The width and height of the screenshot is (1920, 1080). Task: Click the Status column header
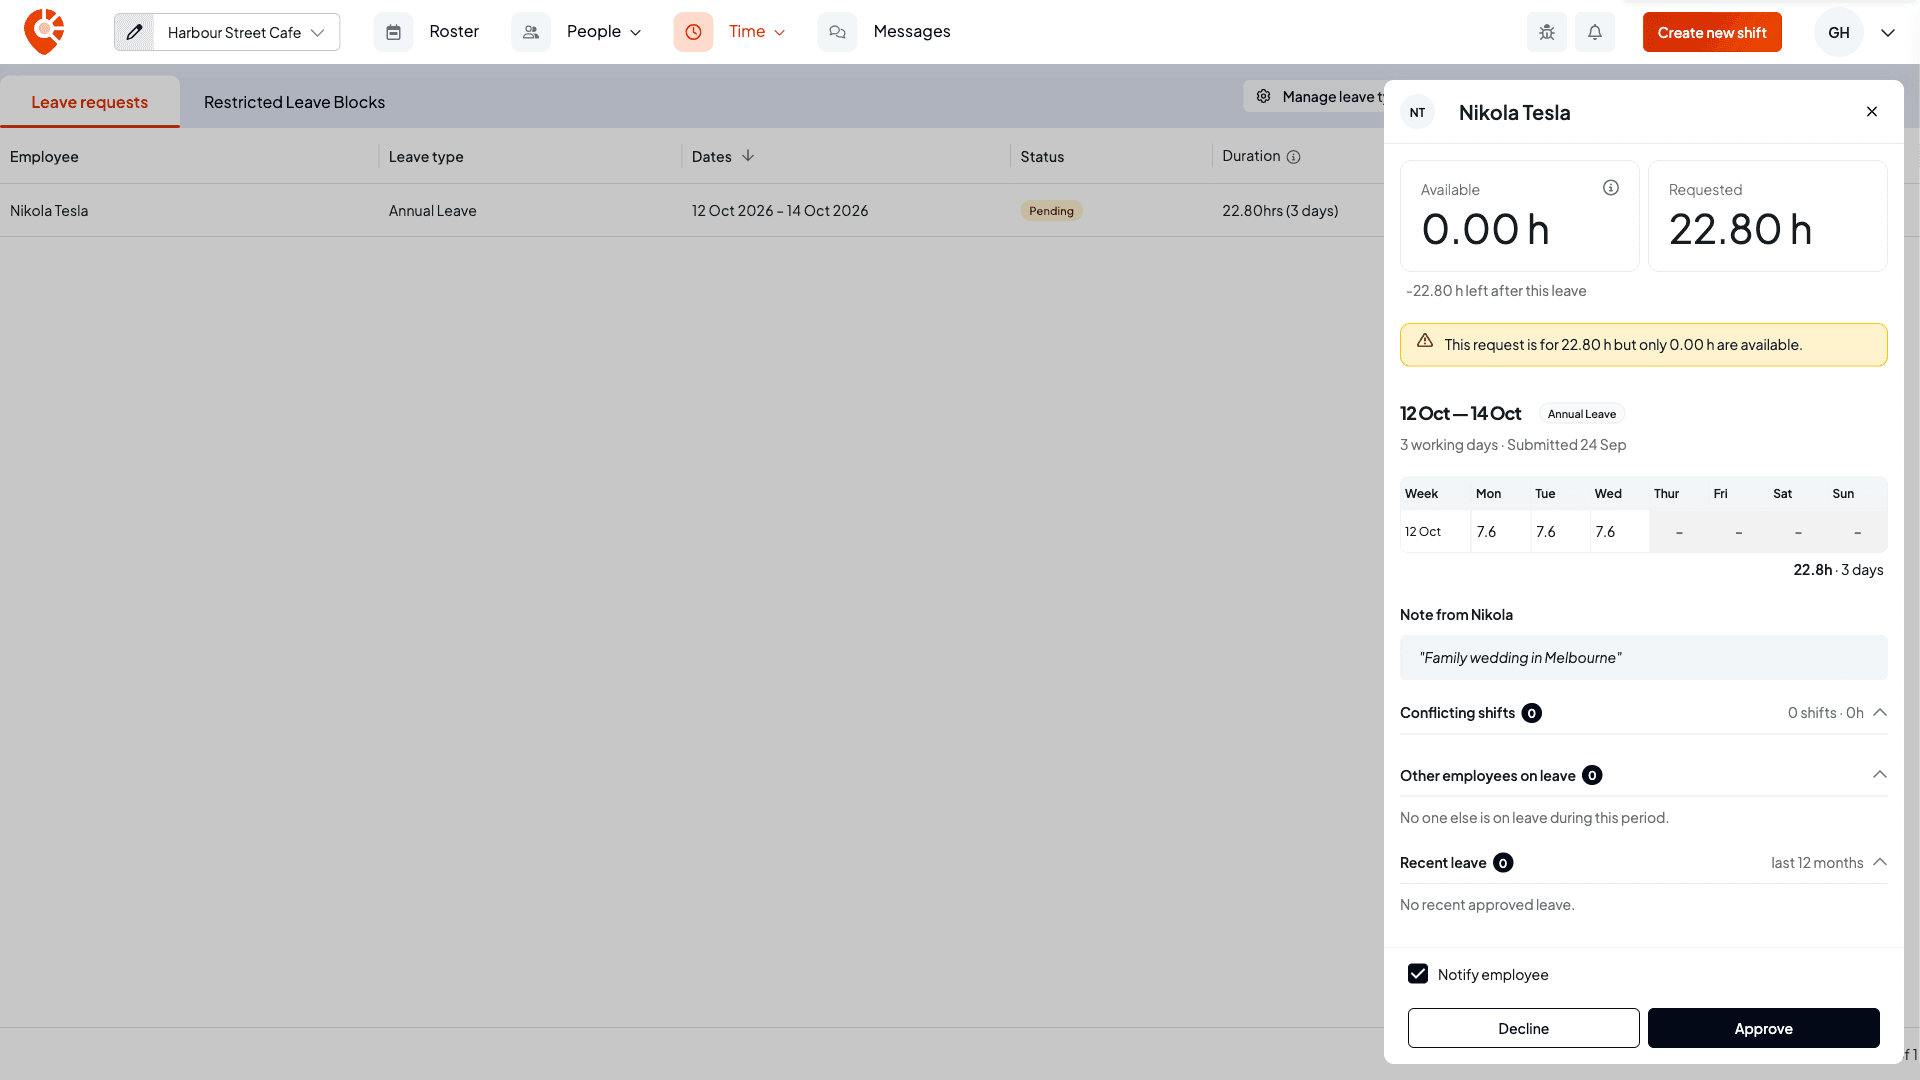tap(1042, 157)
